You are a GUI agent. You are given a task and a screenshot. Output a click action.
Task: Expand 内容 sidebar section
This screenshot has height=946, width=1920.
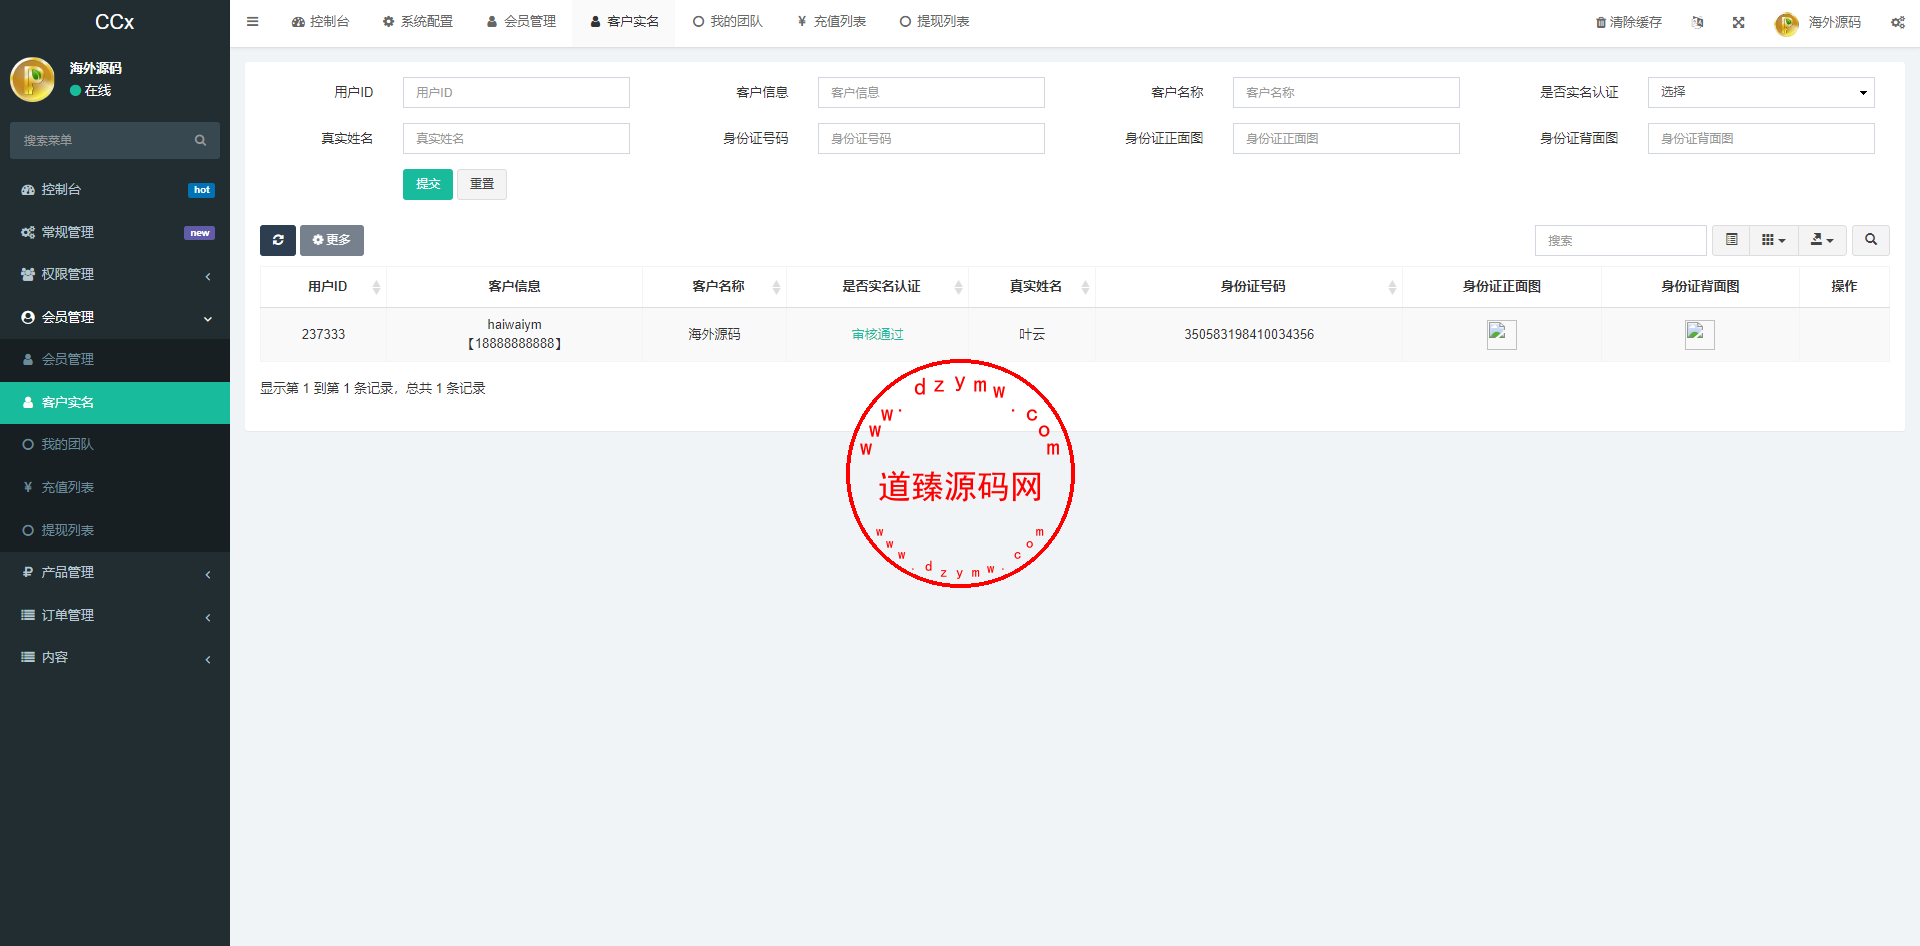115,657
